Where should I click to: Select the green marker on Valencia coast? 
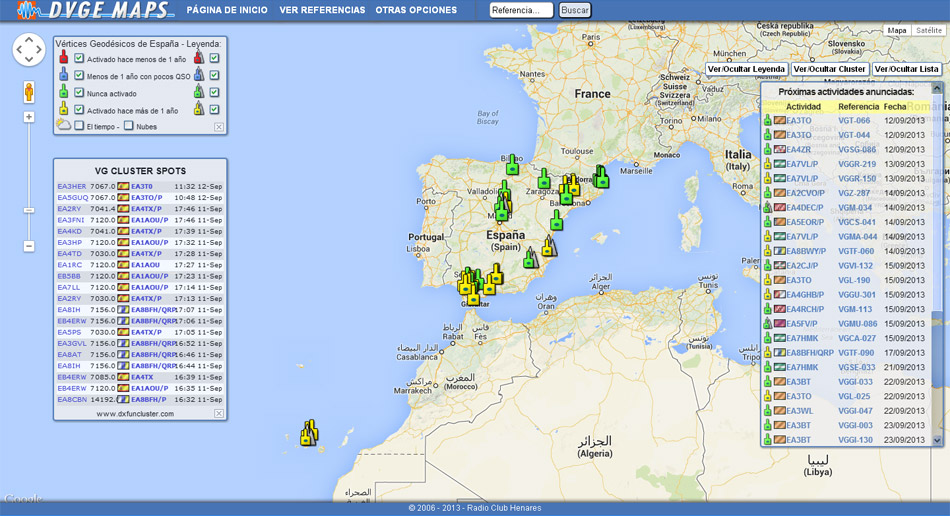point(557,220)
